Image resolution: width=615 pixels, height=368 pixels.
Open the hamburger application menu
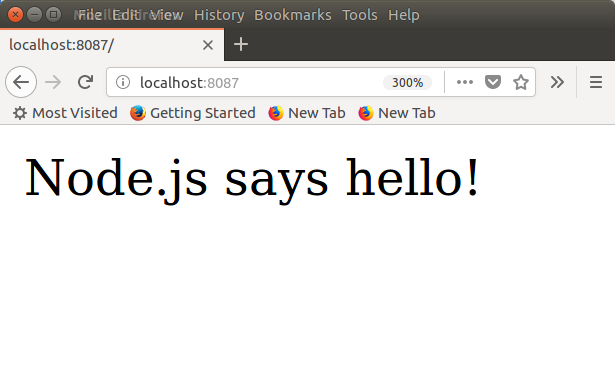click(596, 82)
